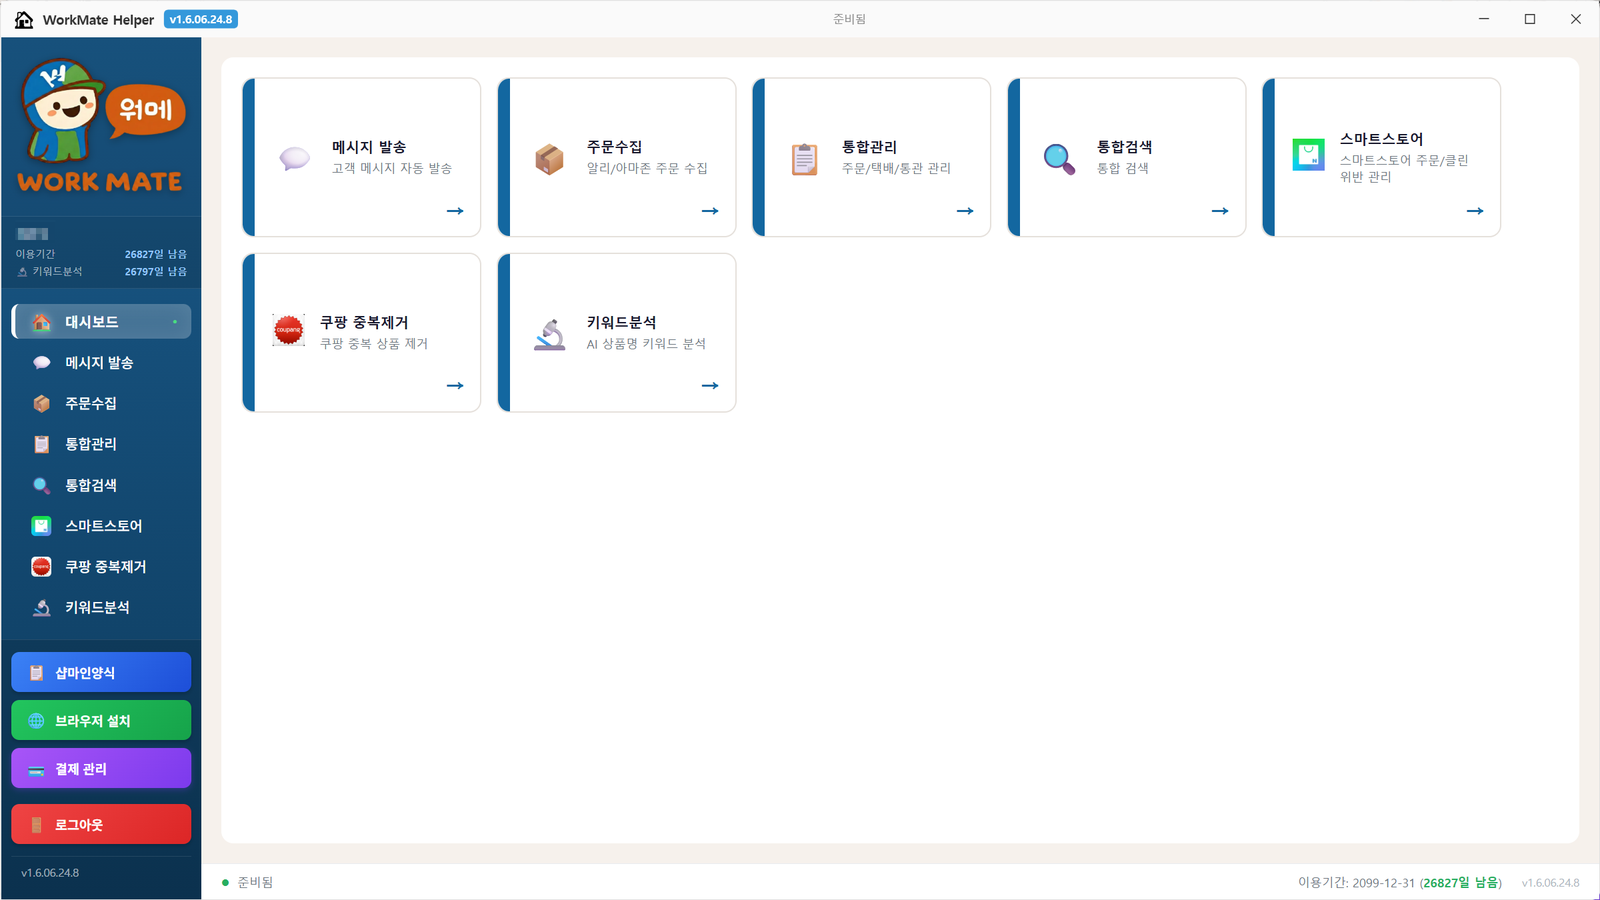This screenshot has width=1600, height=900.
Task: Click the arrow on the 스마트스토어 card
Action: coord(1475,211)
